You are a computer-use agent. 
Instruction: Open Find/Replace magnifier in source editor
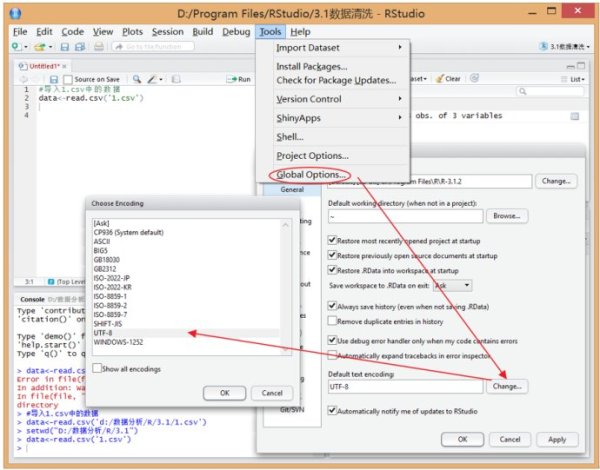click(x=137, y=79)
